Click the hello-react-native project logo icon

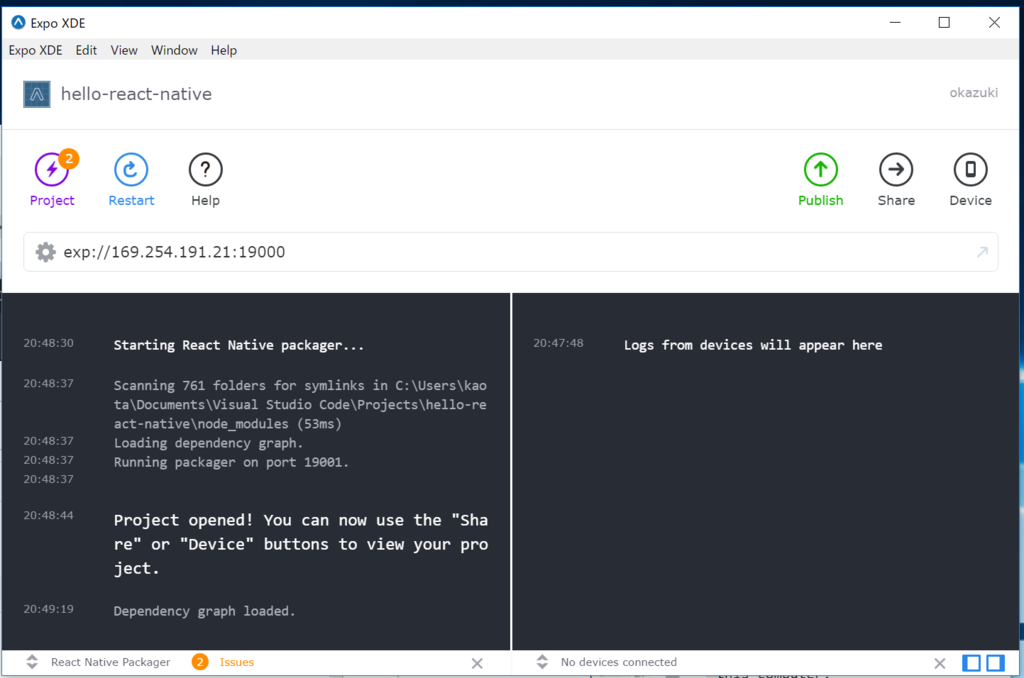coord(37,95)
